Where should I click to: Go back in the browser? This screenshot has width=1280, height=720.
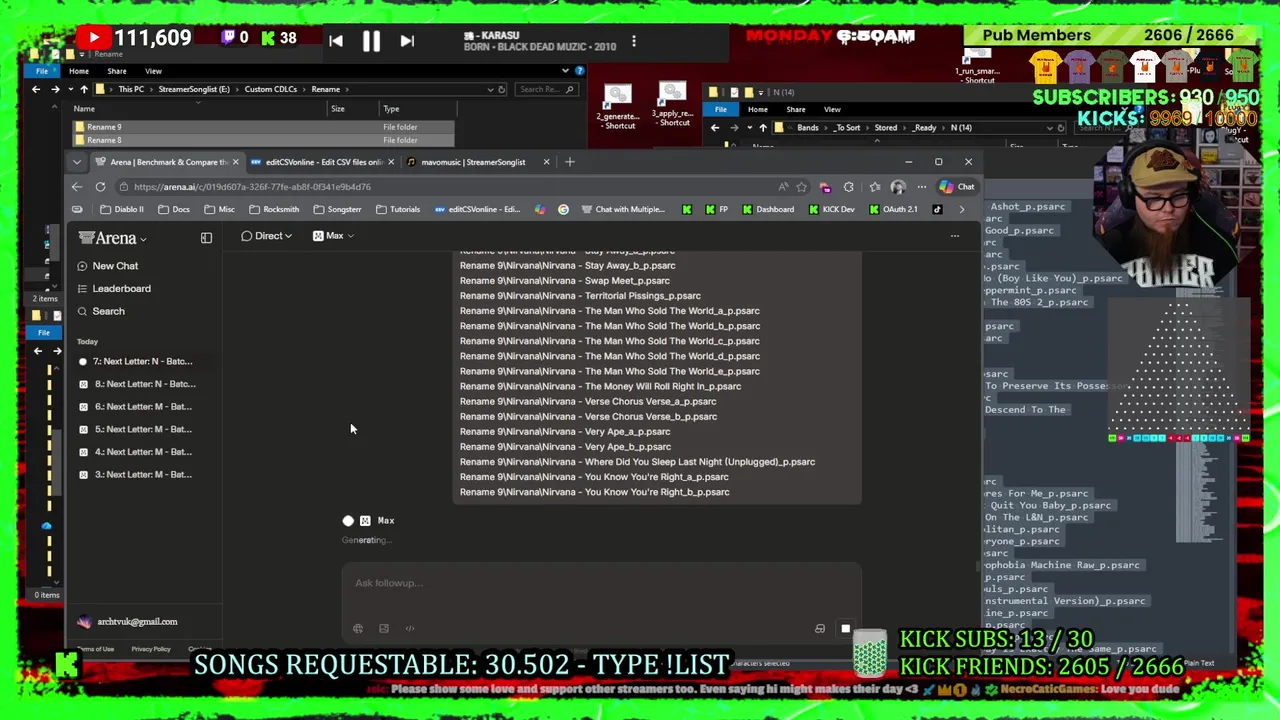point(77,187)
